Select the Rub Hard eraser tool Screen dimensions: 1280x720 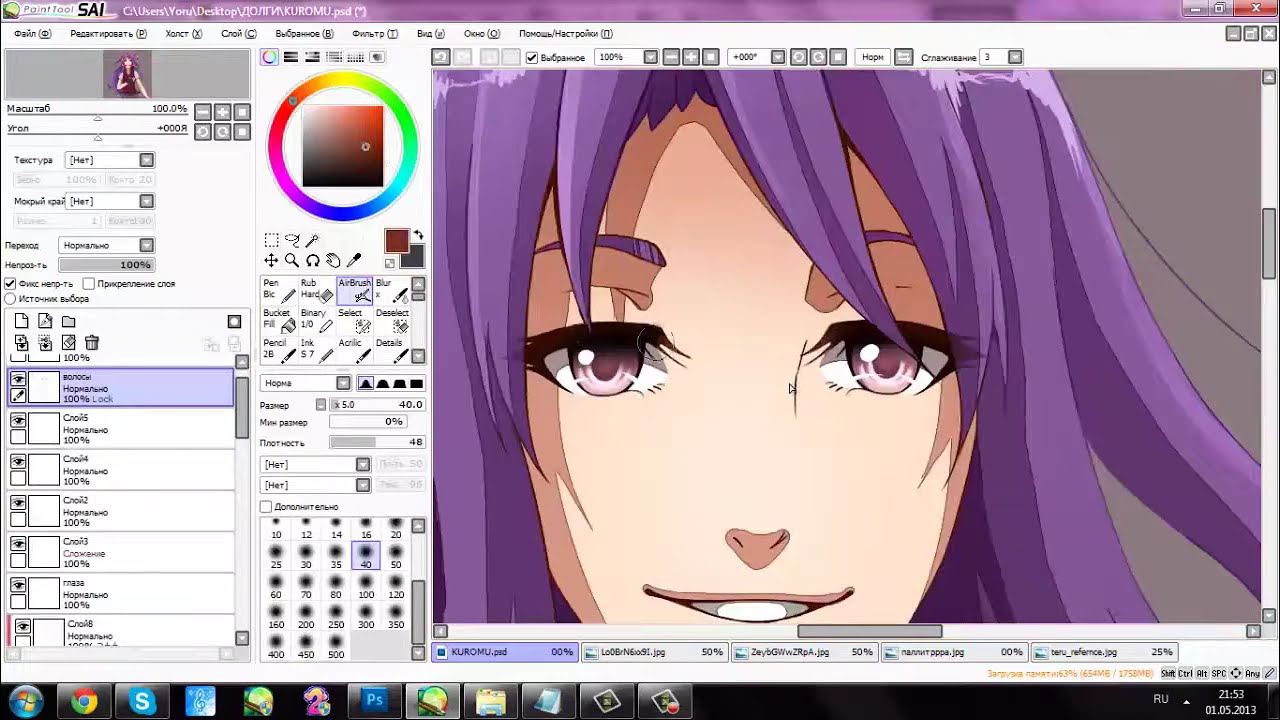[317, 290]
